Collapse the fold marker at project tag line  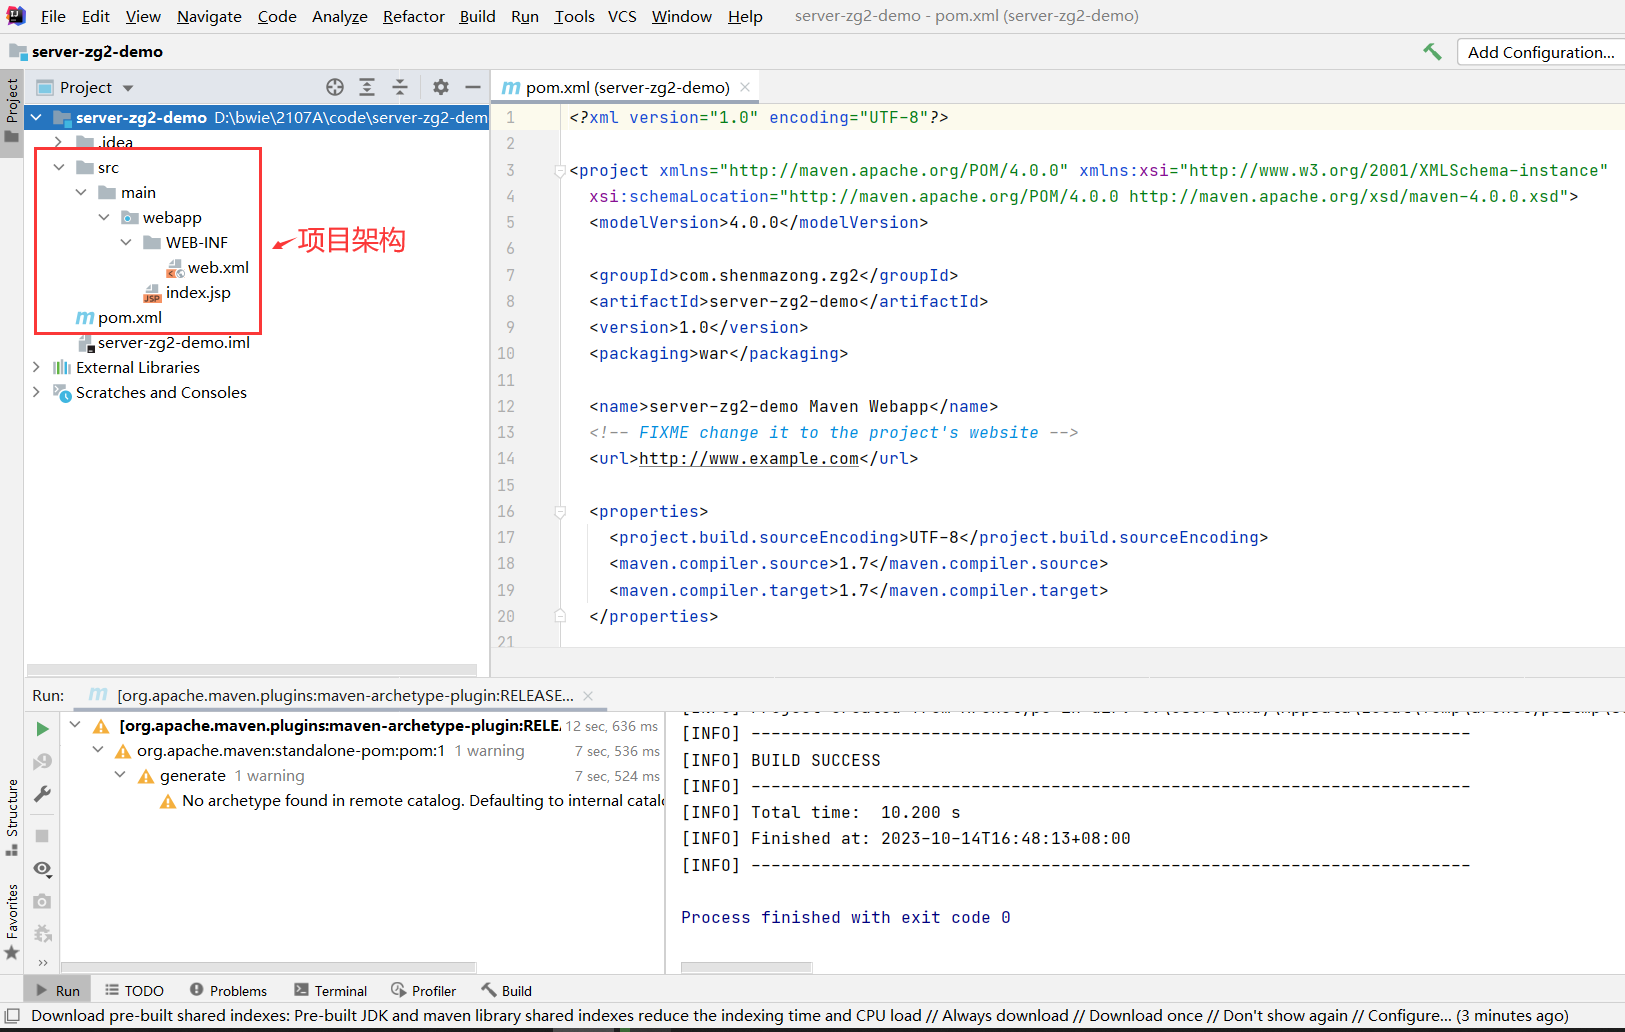[x=560, y=171]
